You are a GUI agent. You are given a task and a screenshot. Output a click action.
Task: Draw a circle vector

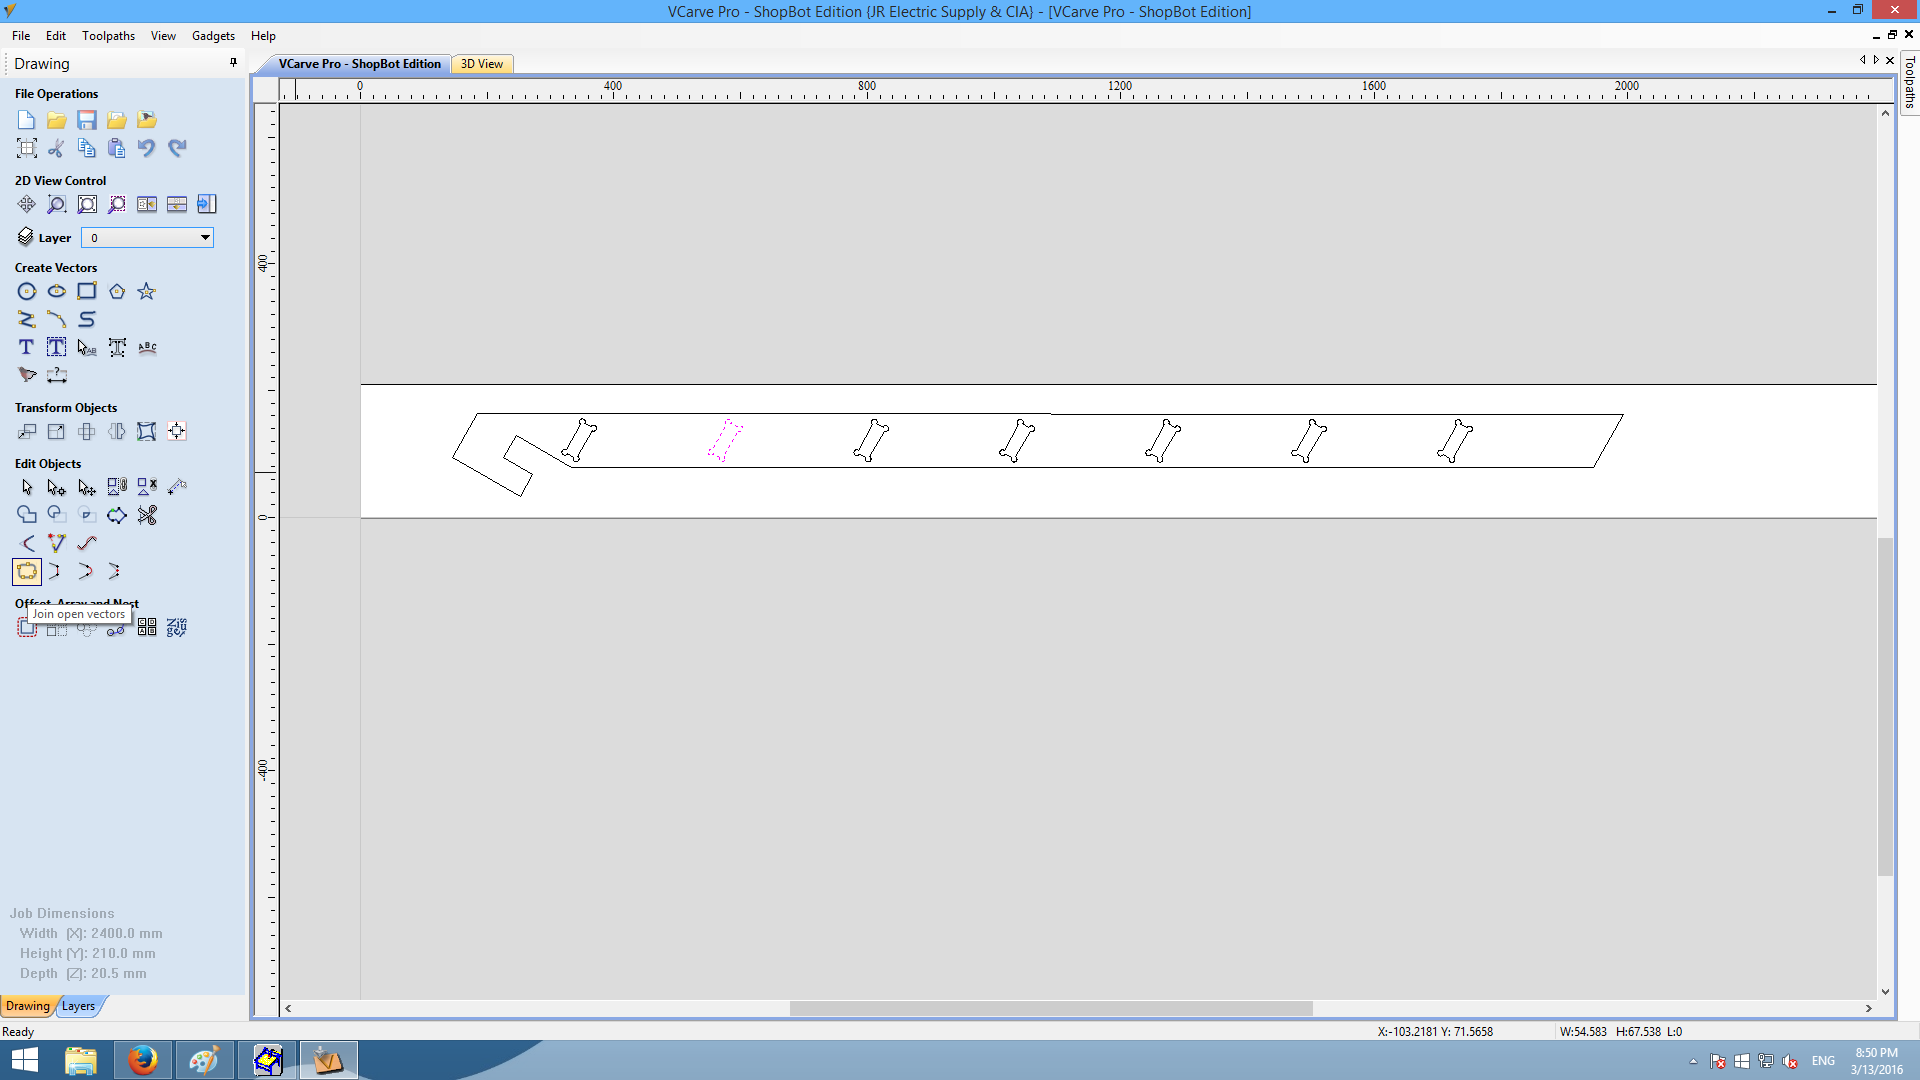(x=27, y=291)
